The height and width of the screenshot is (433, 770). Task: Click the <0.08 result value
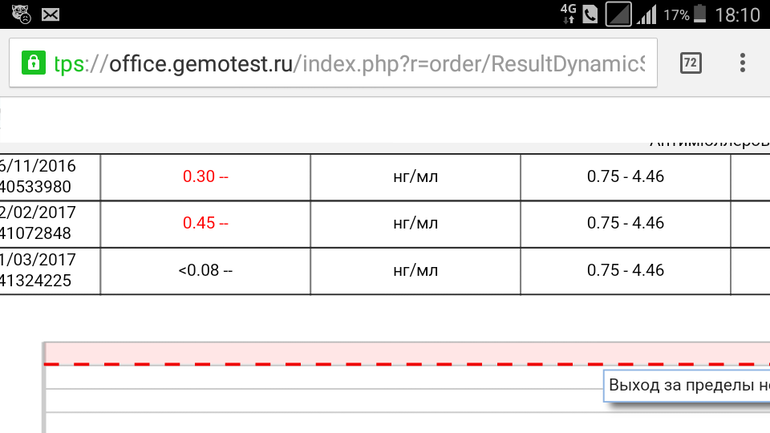(x=205, y=270)
